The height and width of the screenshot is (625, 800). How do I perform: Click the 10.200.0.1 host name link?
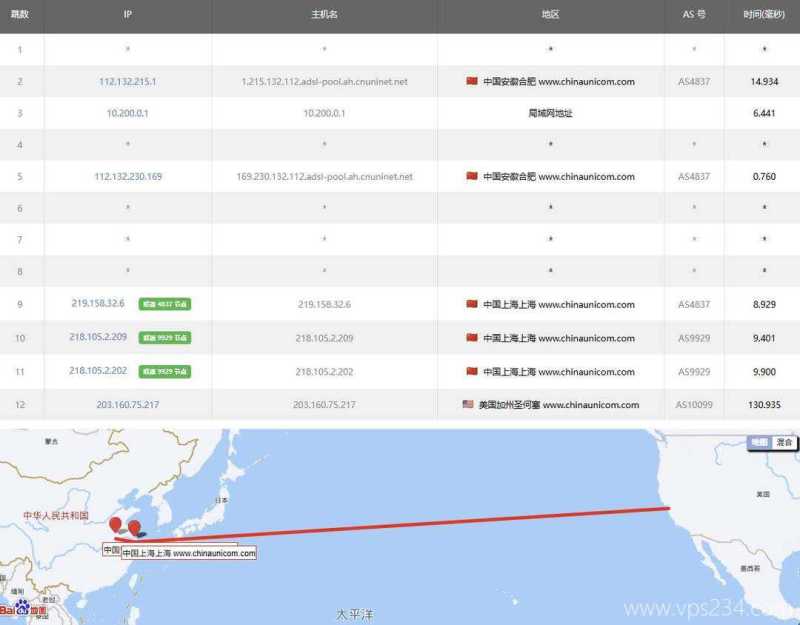click(323, 113)
